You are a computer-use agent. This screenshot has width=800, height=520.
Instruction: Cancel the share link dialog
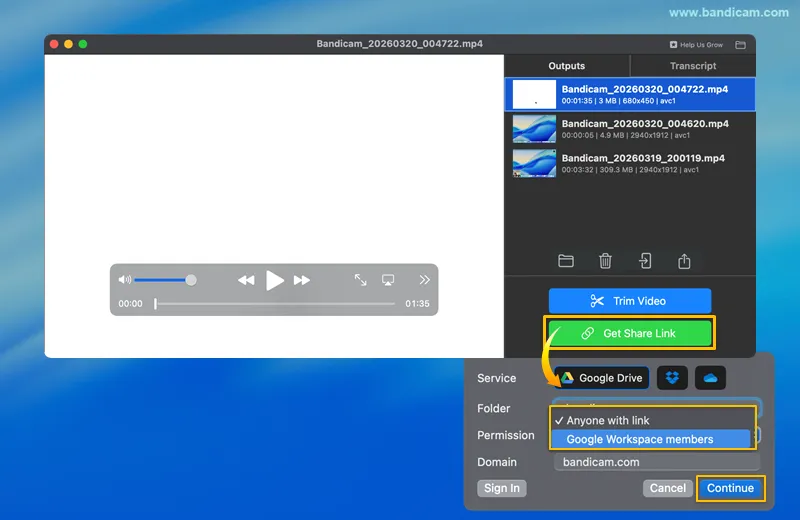tap(667, 488)
